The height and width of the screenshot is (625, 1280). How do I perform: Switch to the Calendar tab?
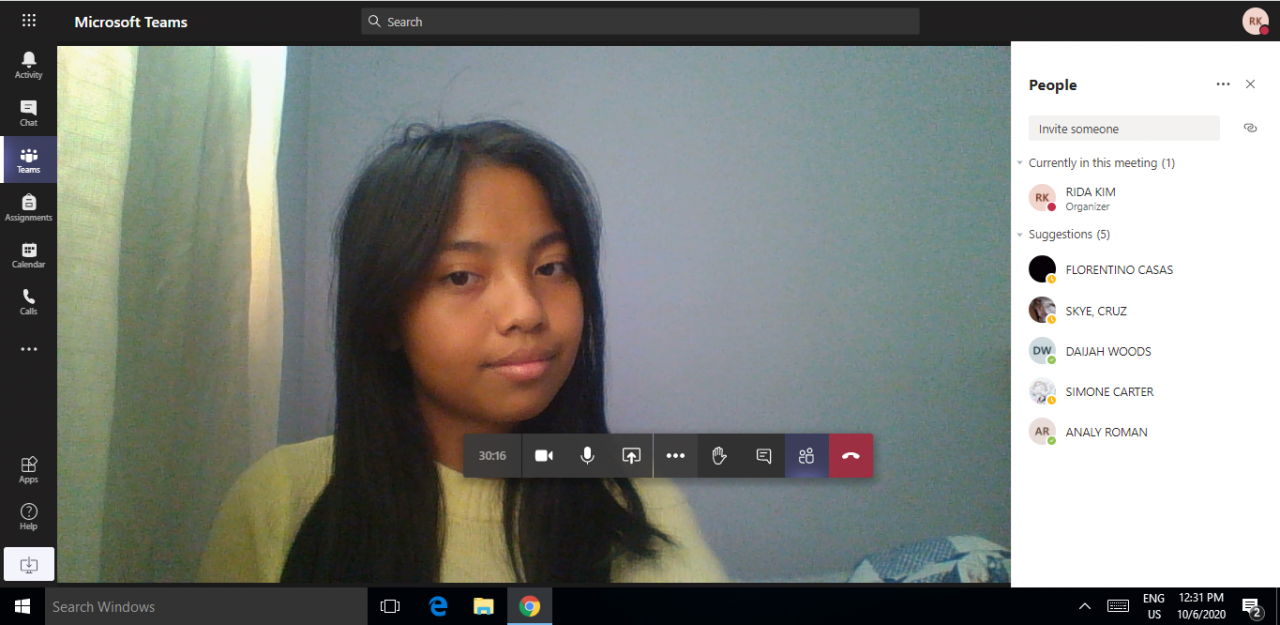point(28,255)
